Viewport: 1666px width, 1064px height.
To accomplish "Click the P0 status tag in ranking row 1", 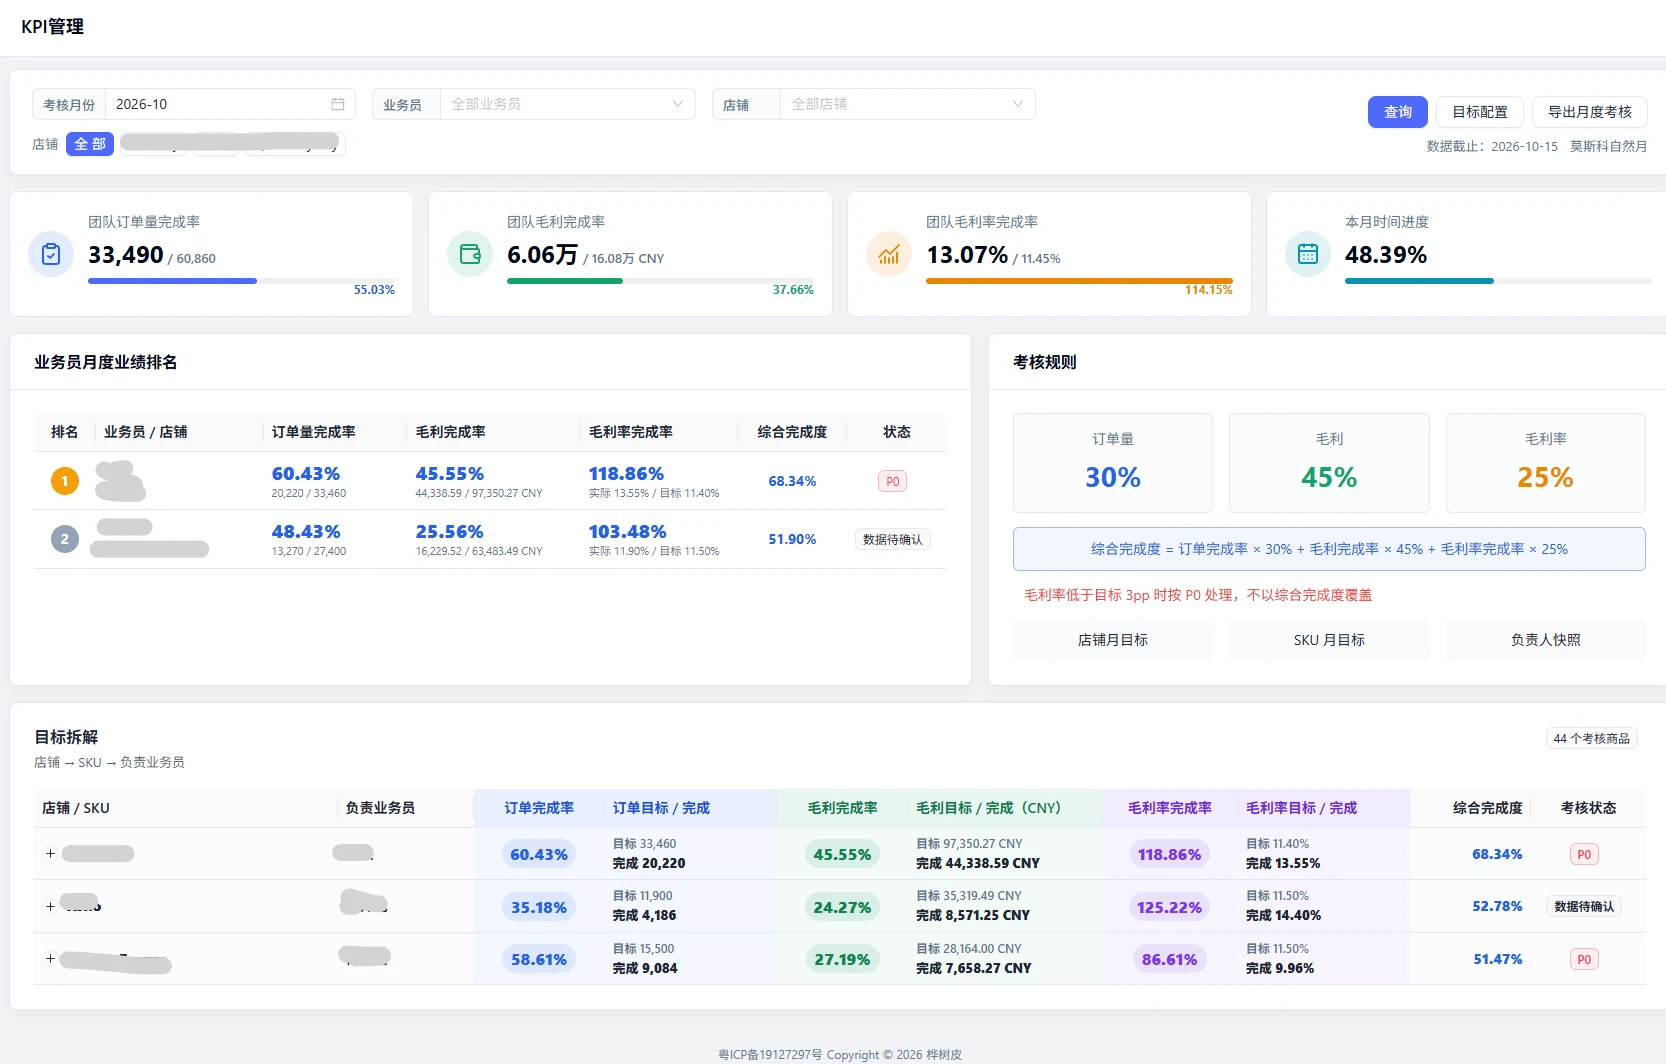I will [892, 481].
